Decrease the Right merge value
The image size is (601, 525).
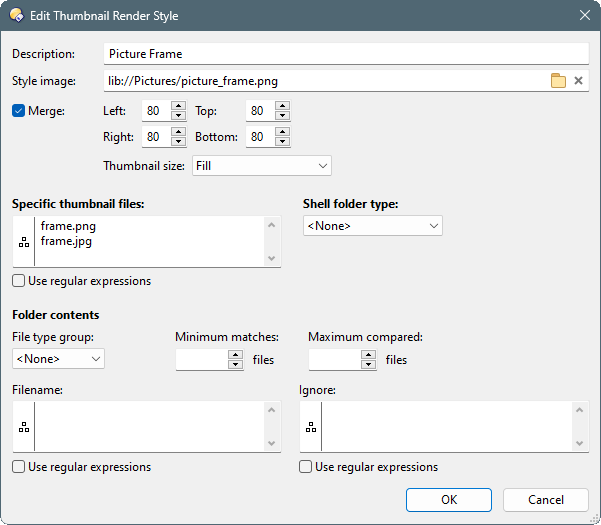pos(179,141)
